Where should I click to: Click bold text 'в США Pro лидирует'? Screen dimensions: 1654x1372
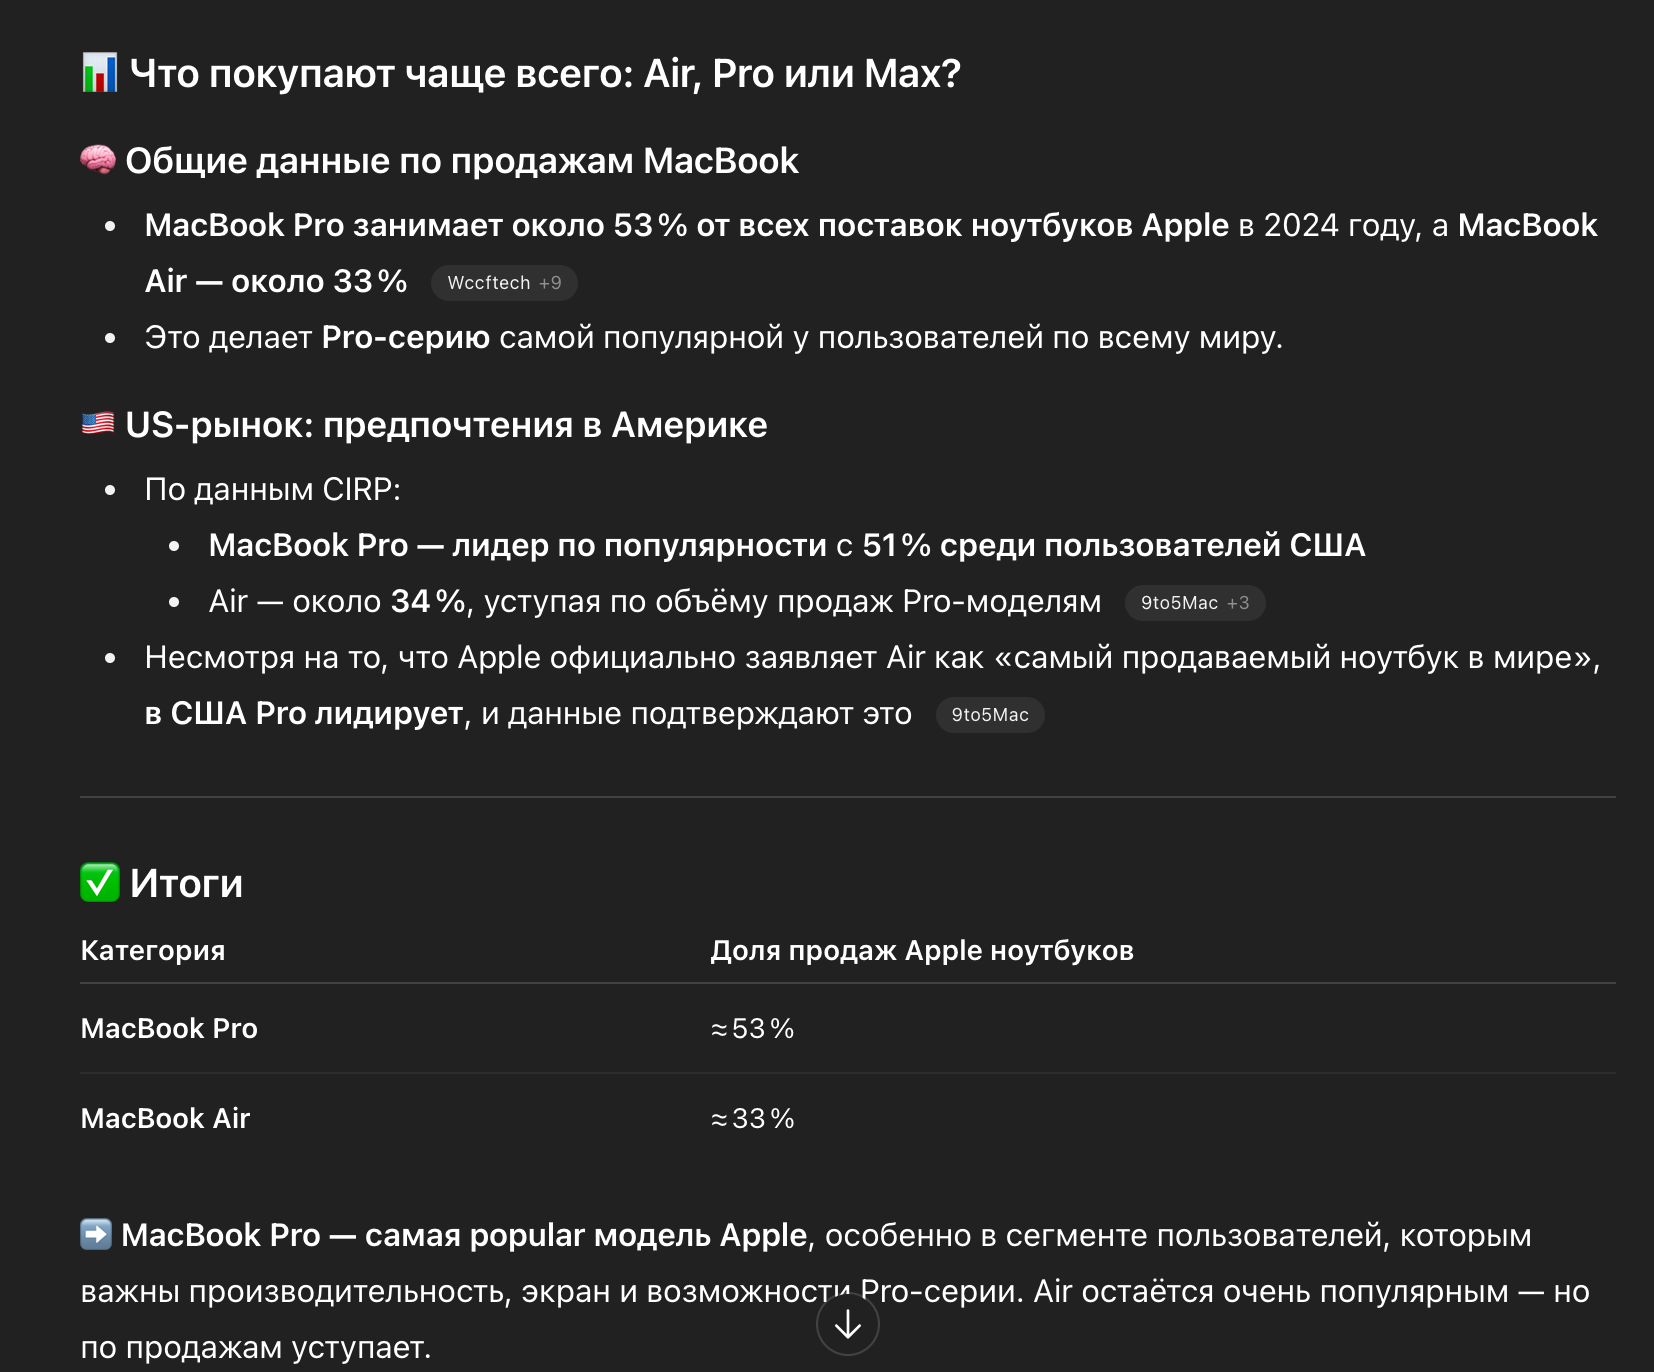tap(304, 713)
